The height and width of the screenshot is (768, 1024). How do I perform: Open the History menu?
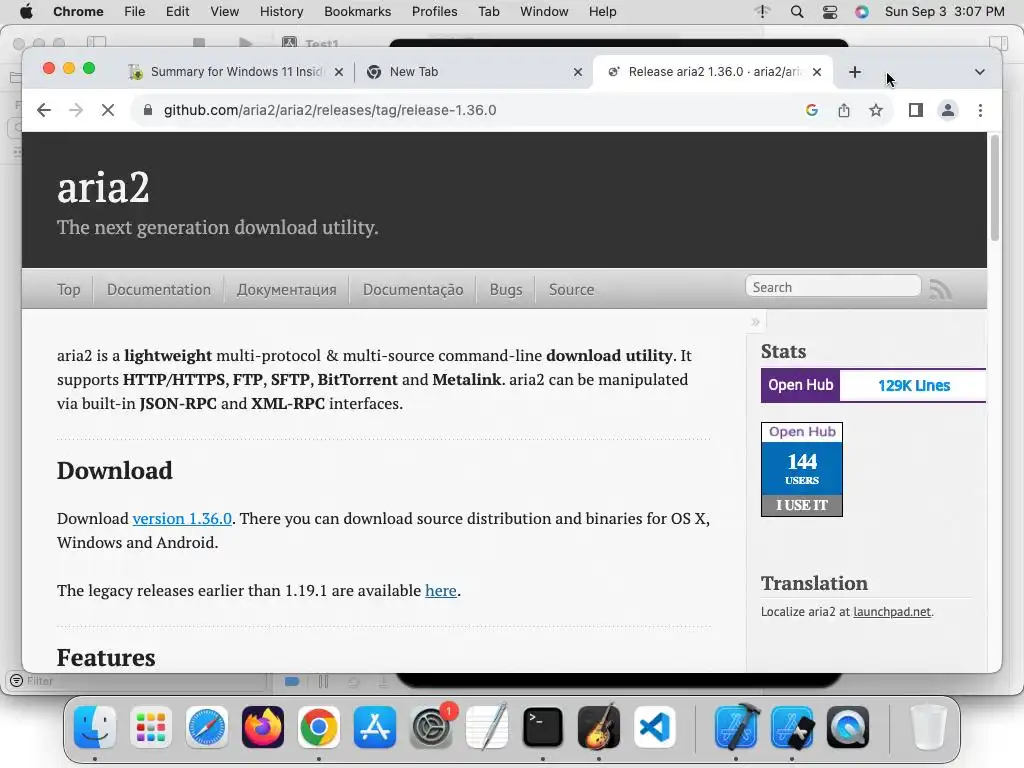point(281,12)
